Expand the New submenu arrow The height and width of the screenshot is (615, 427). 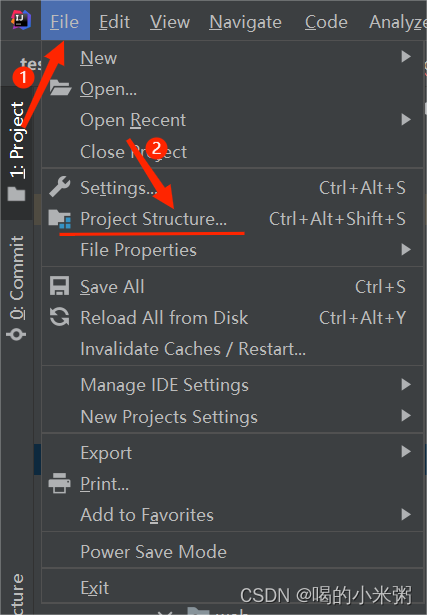pyautogui.click(x=406, y=57)
